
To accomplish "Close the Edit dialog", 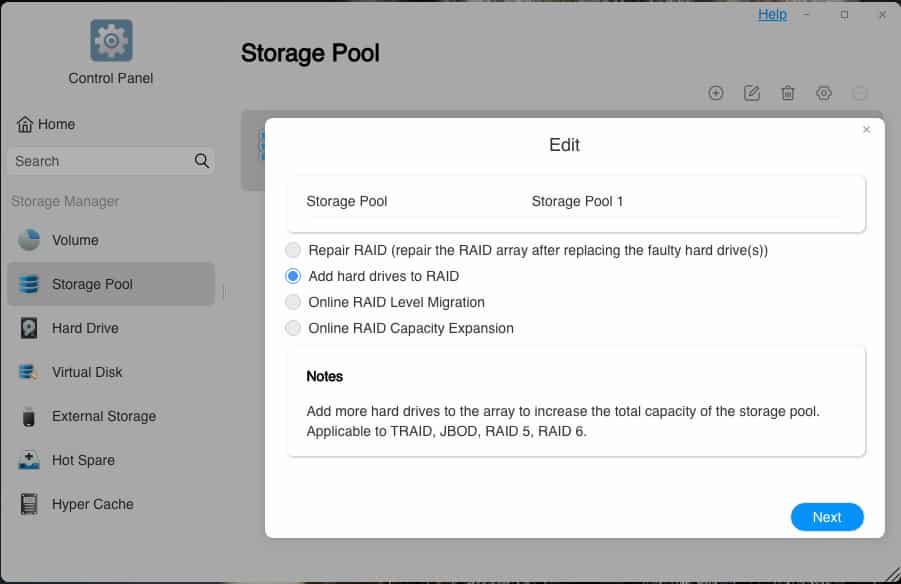I will (x=866, y=130).
